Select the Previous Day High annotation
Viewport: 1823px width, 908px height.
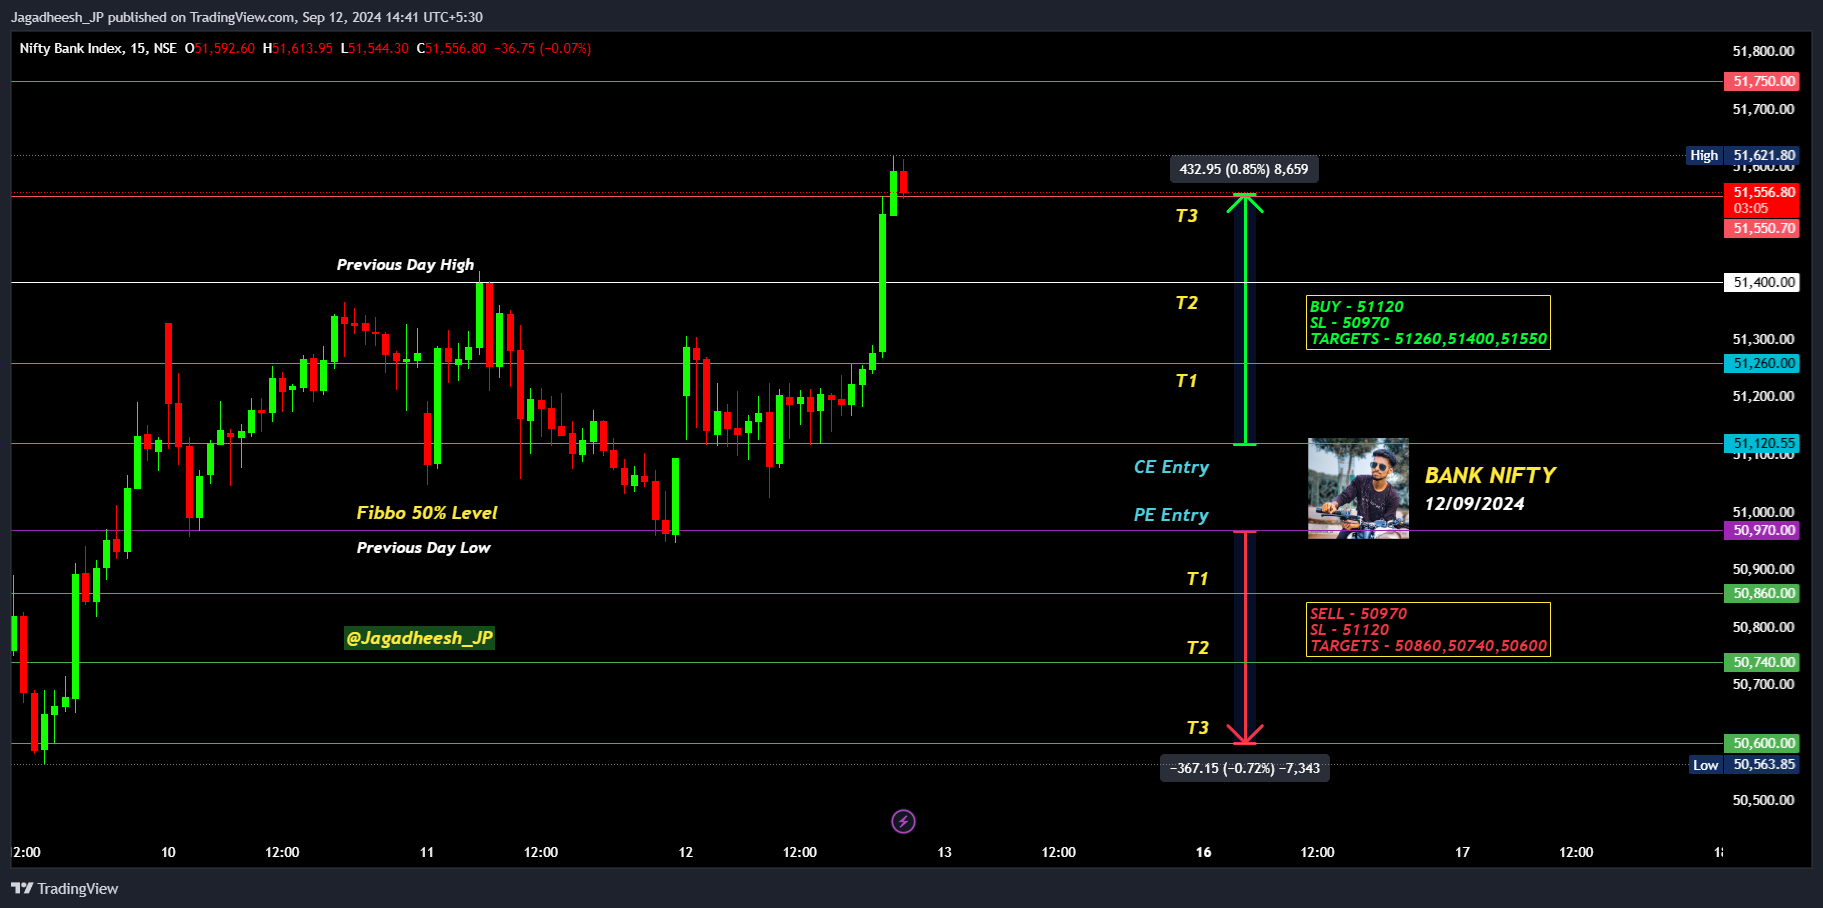[x=405, y=264]
